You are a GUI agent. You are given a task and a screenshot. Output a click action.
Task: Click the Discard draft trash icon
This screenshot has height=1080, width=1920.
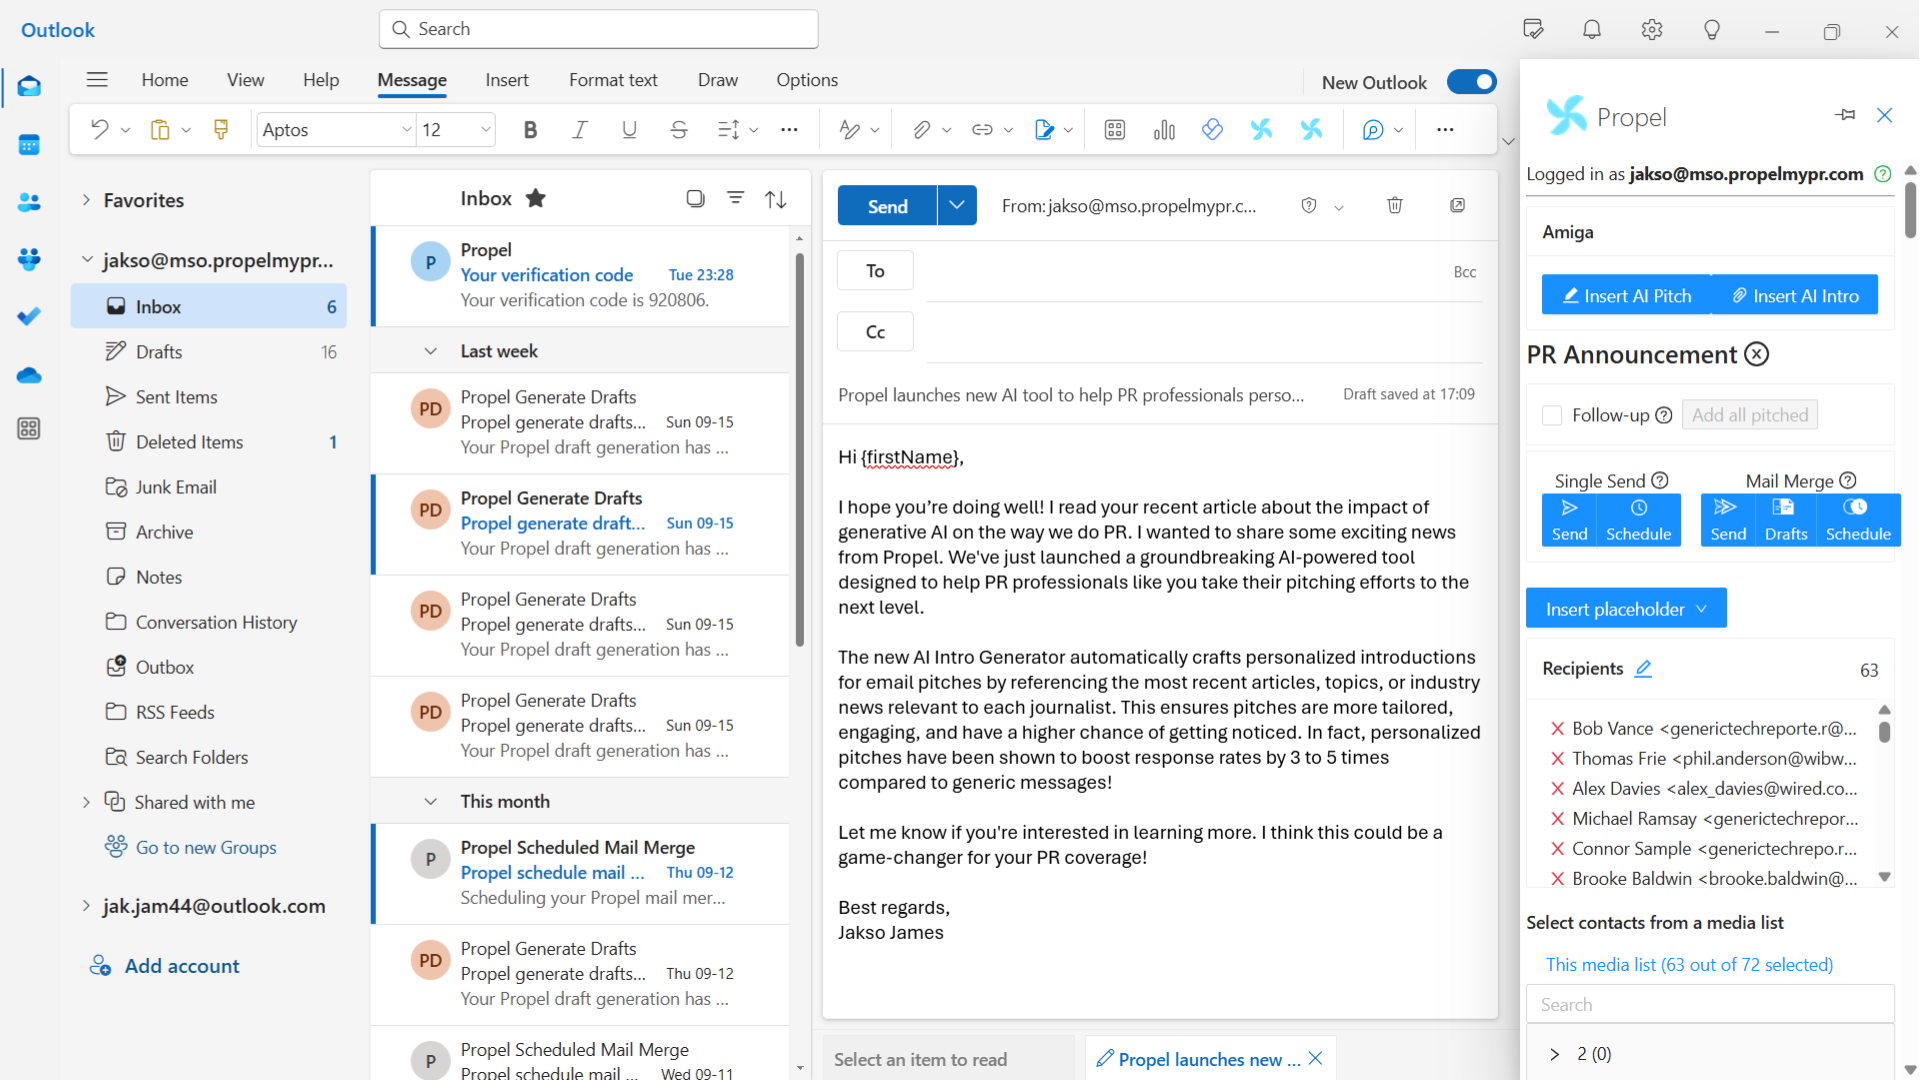pyautogui.click(x=1395, y=205)
